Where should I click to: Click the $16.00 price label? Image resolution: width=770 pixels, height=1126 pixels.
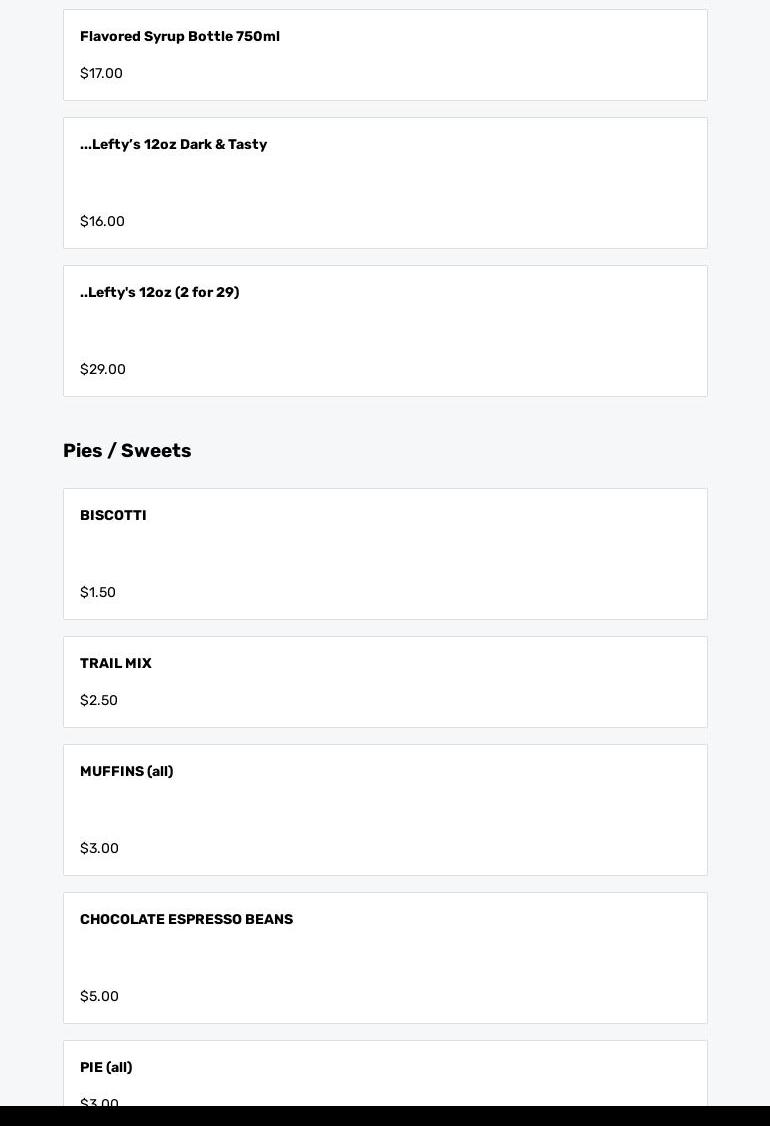102,222
